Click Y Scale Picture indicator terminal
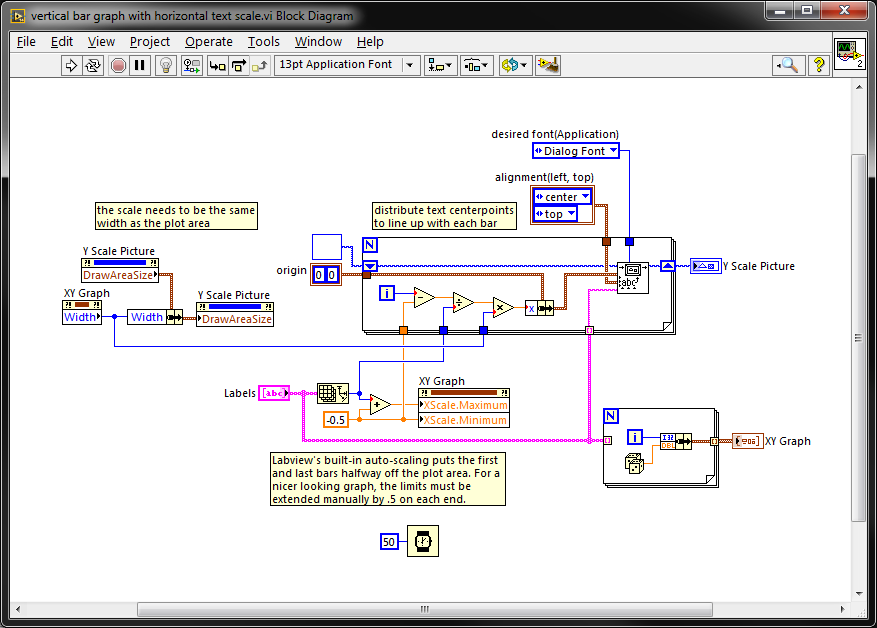The image size is (877, 628). pyautogui.click(x=705, y=266)
